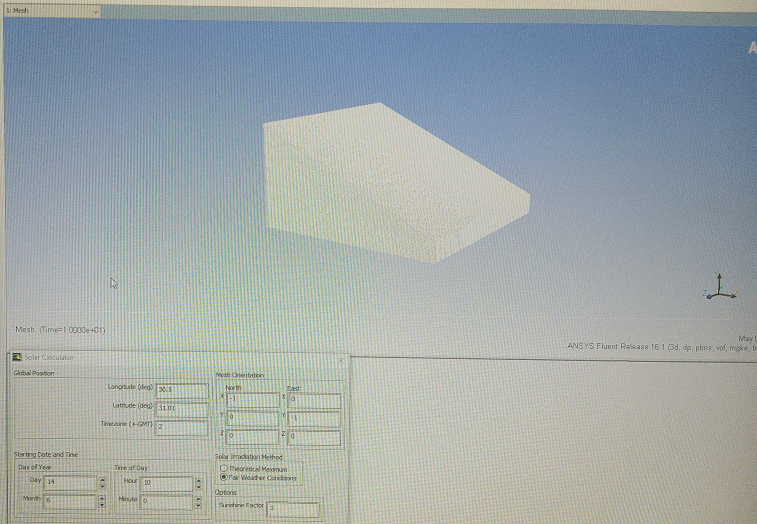Click the East Z component field

pyautogui.click(x=314, y=437)
